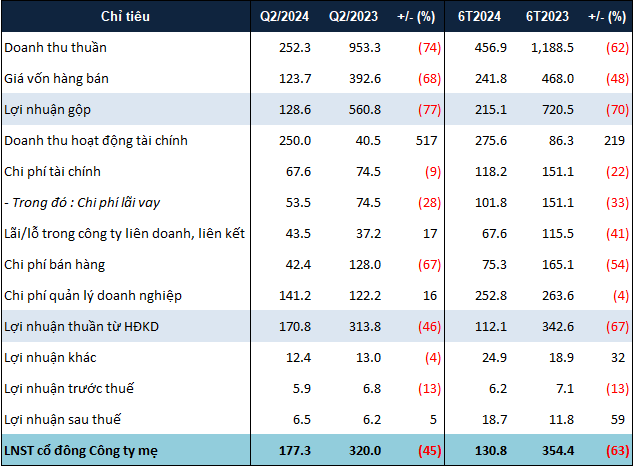Click the "Doanh thu hoạt động tài chính" label
The height and width of the screenshot is (467, 634).
pyautogui.click(x=96, y=140)
